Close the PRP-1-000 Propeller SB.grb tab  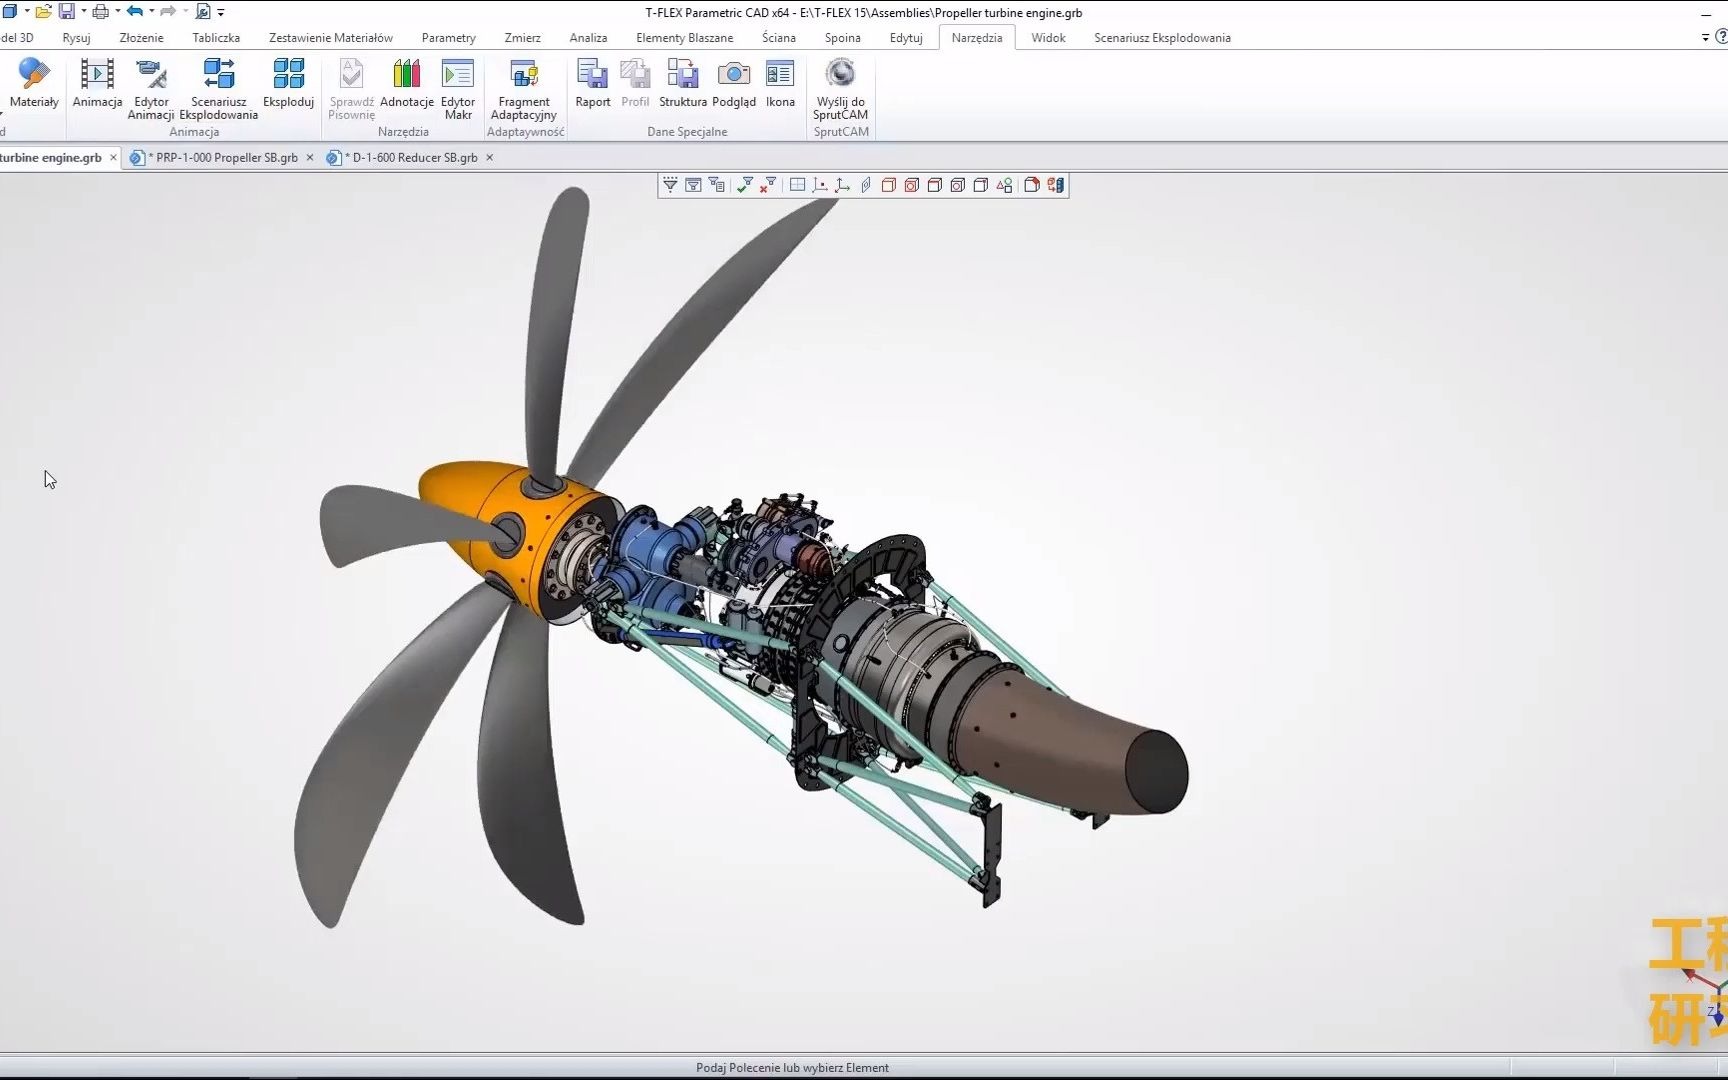pyautogui.click(x=309, y=158)
